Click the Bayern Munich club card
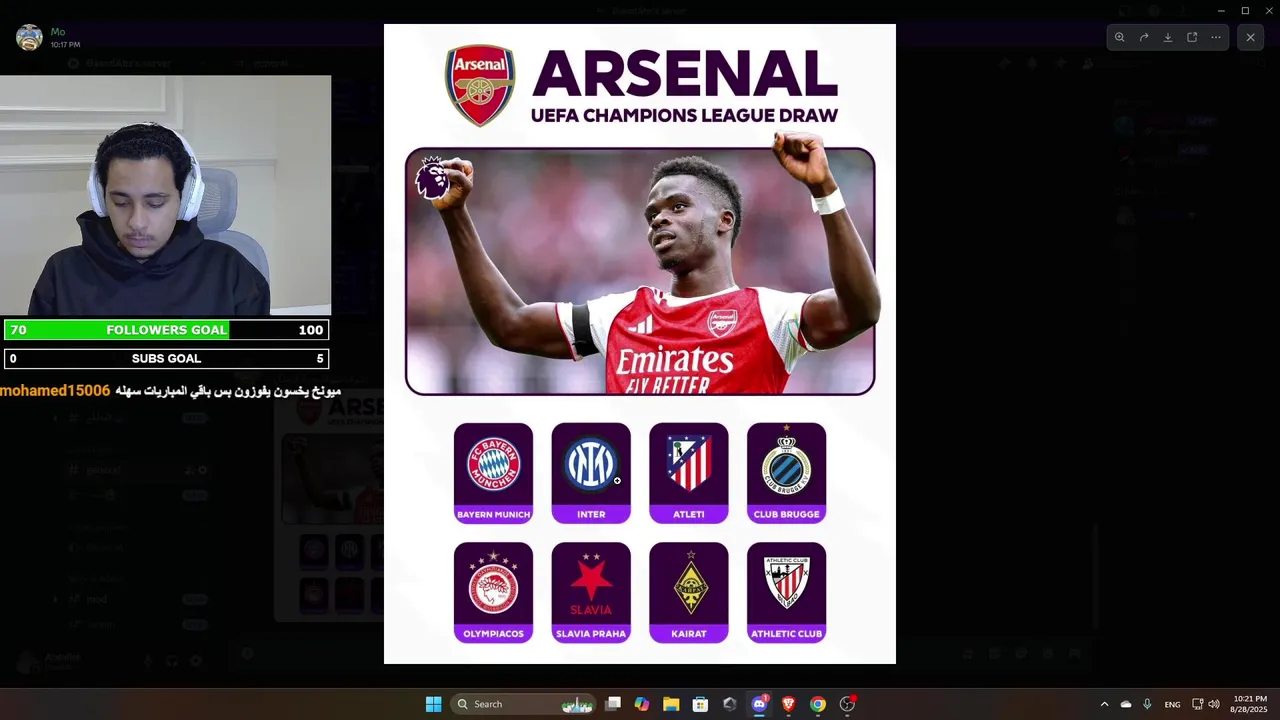Image resolution: width=1280 pixels, height=720 pixels. pos(493,473)
